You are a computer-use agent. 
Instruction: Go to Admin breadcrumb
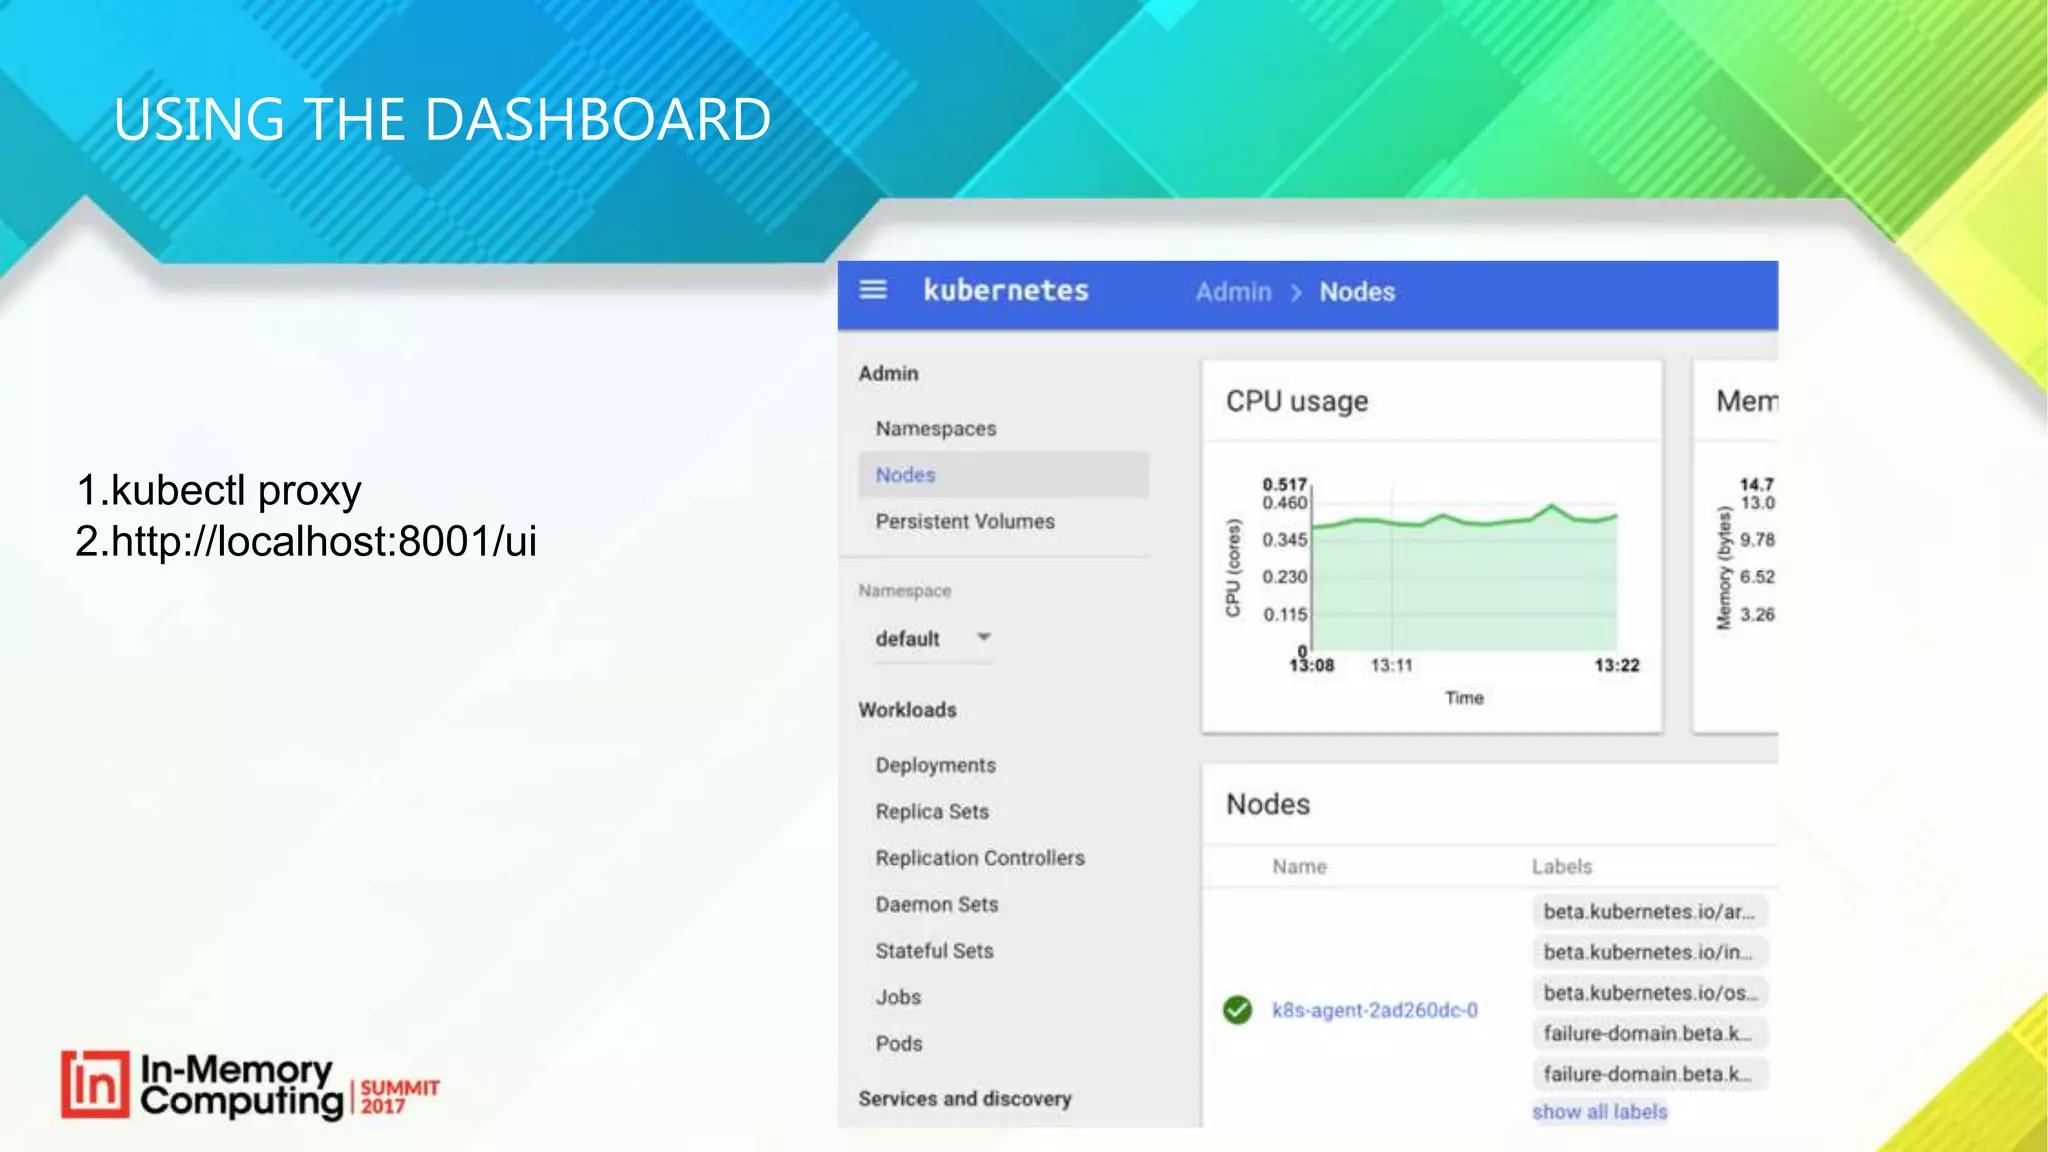[1234, 292]
